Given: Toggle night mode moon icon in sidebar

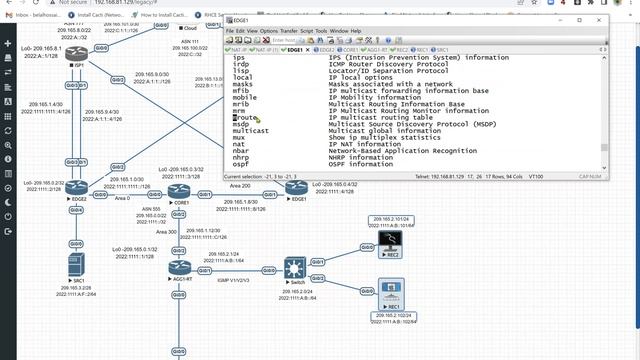Looking at the screenshot, I should point(8,202).
